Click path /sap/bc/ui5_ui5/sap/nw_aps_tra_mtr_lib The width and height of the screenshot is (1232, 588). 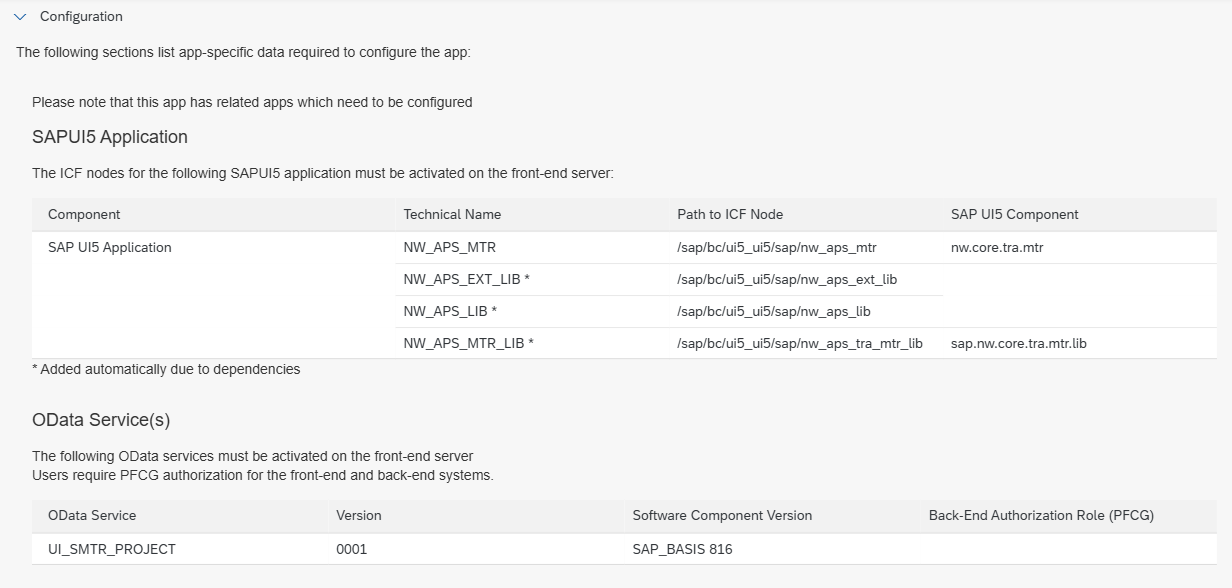800,343
